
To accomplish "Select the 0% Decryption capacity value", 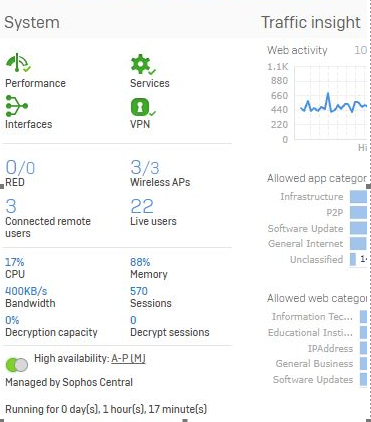I will tap(12, 320).
